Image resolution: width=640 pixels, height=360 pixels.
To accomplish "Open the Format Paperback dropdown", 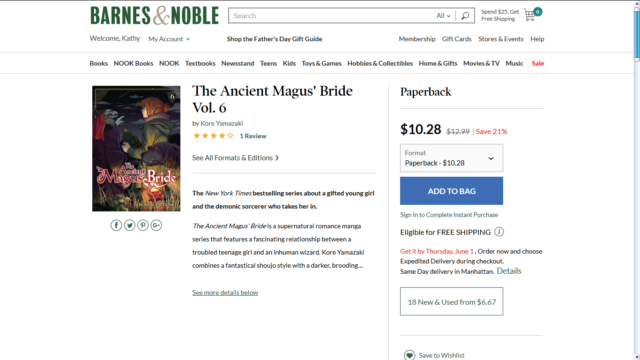I will coord(451,158).
